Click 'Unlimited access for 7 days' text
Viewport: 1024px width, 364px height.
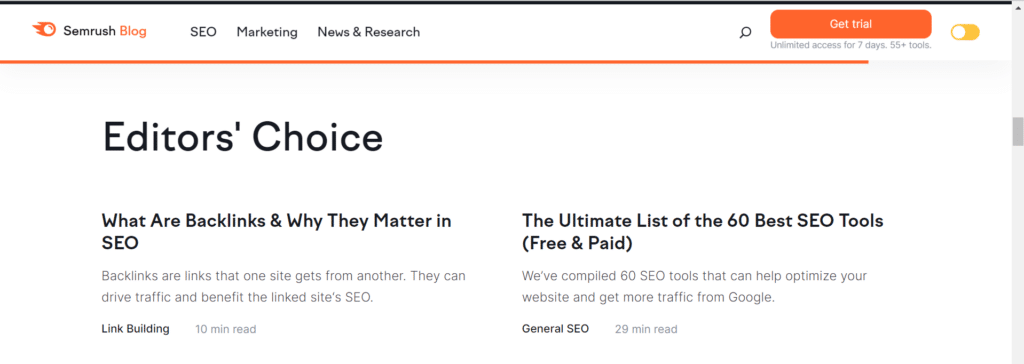(x=850, y=46)
